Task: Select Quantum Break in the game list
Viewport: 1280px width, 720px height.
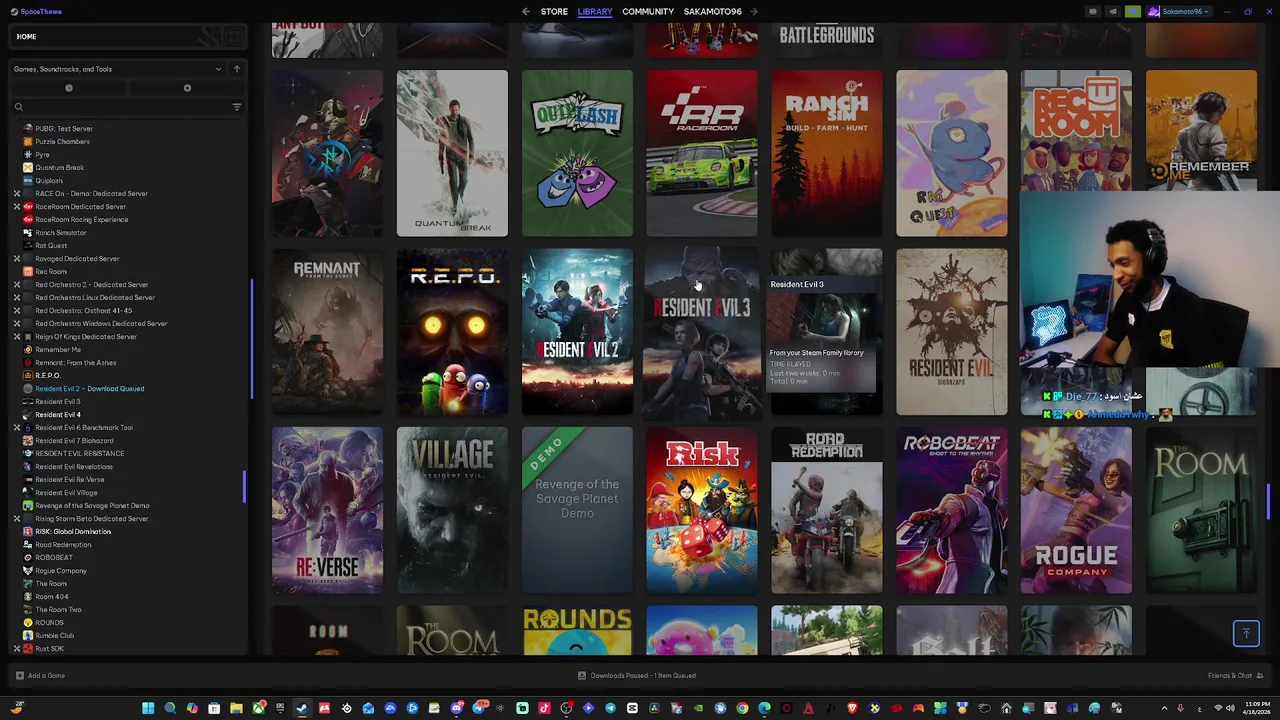Action: pyautogui.click(x=59, y=167)
